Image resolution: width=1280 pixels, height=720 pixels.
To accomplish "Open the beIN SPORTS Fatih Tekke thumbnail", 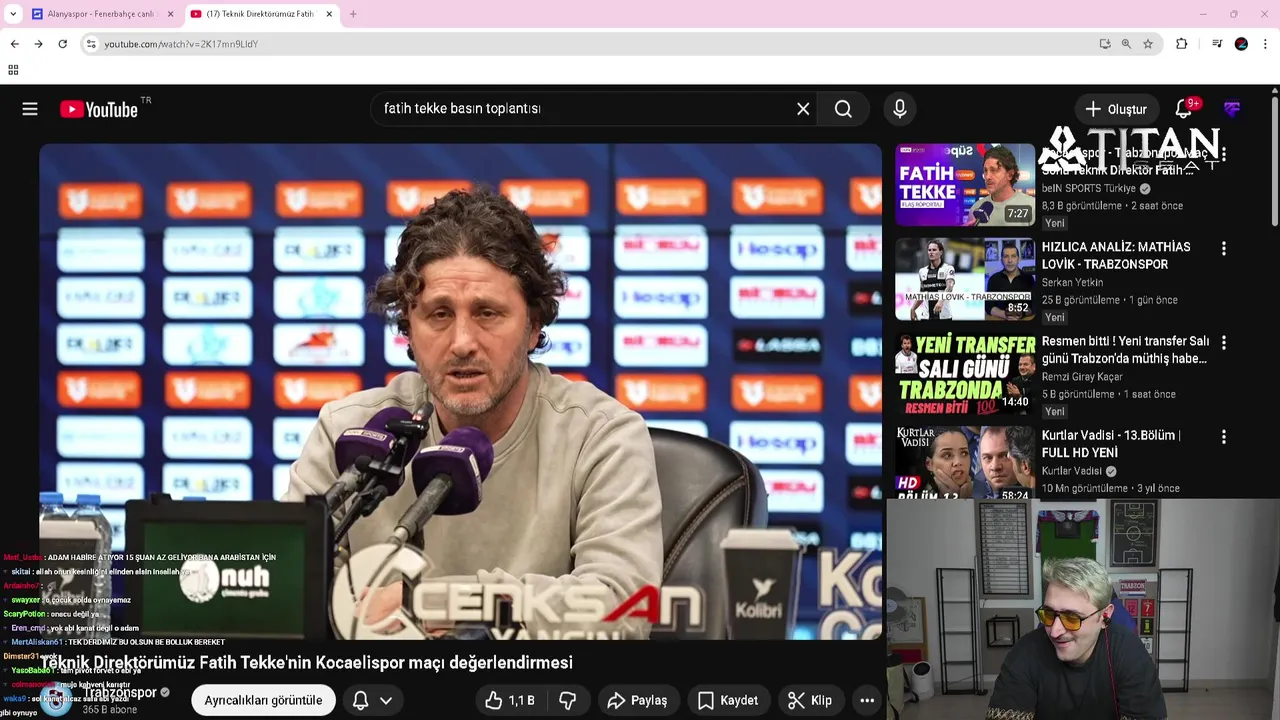I will 965,184.
